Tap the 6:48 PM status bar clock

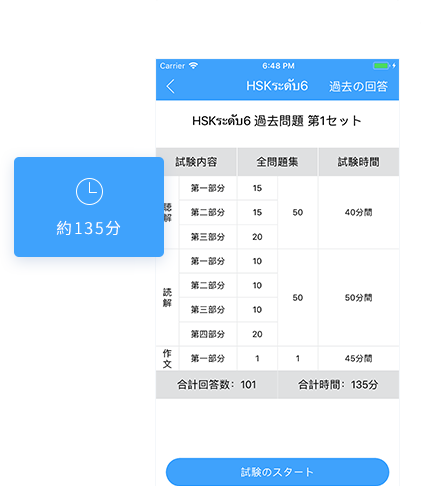tap(278, 66)
